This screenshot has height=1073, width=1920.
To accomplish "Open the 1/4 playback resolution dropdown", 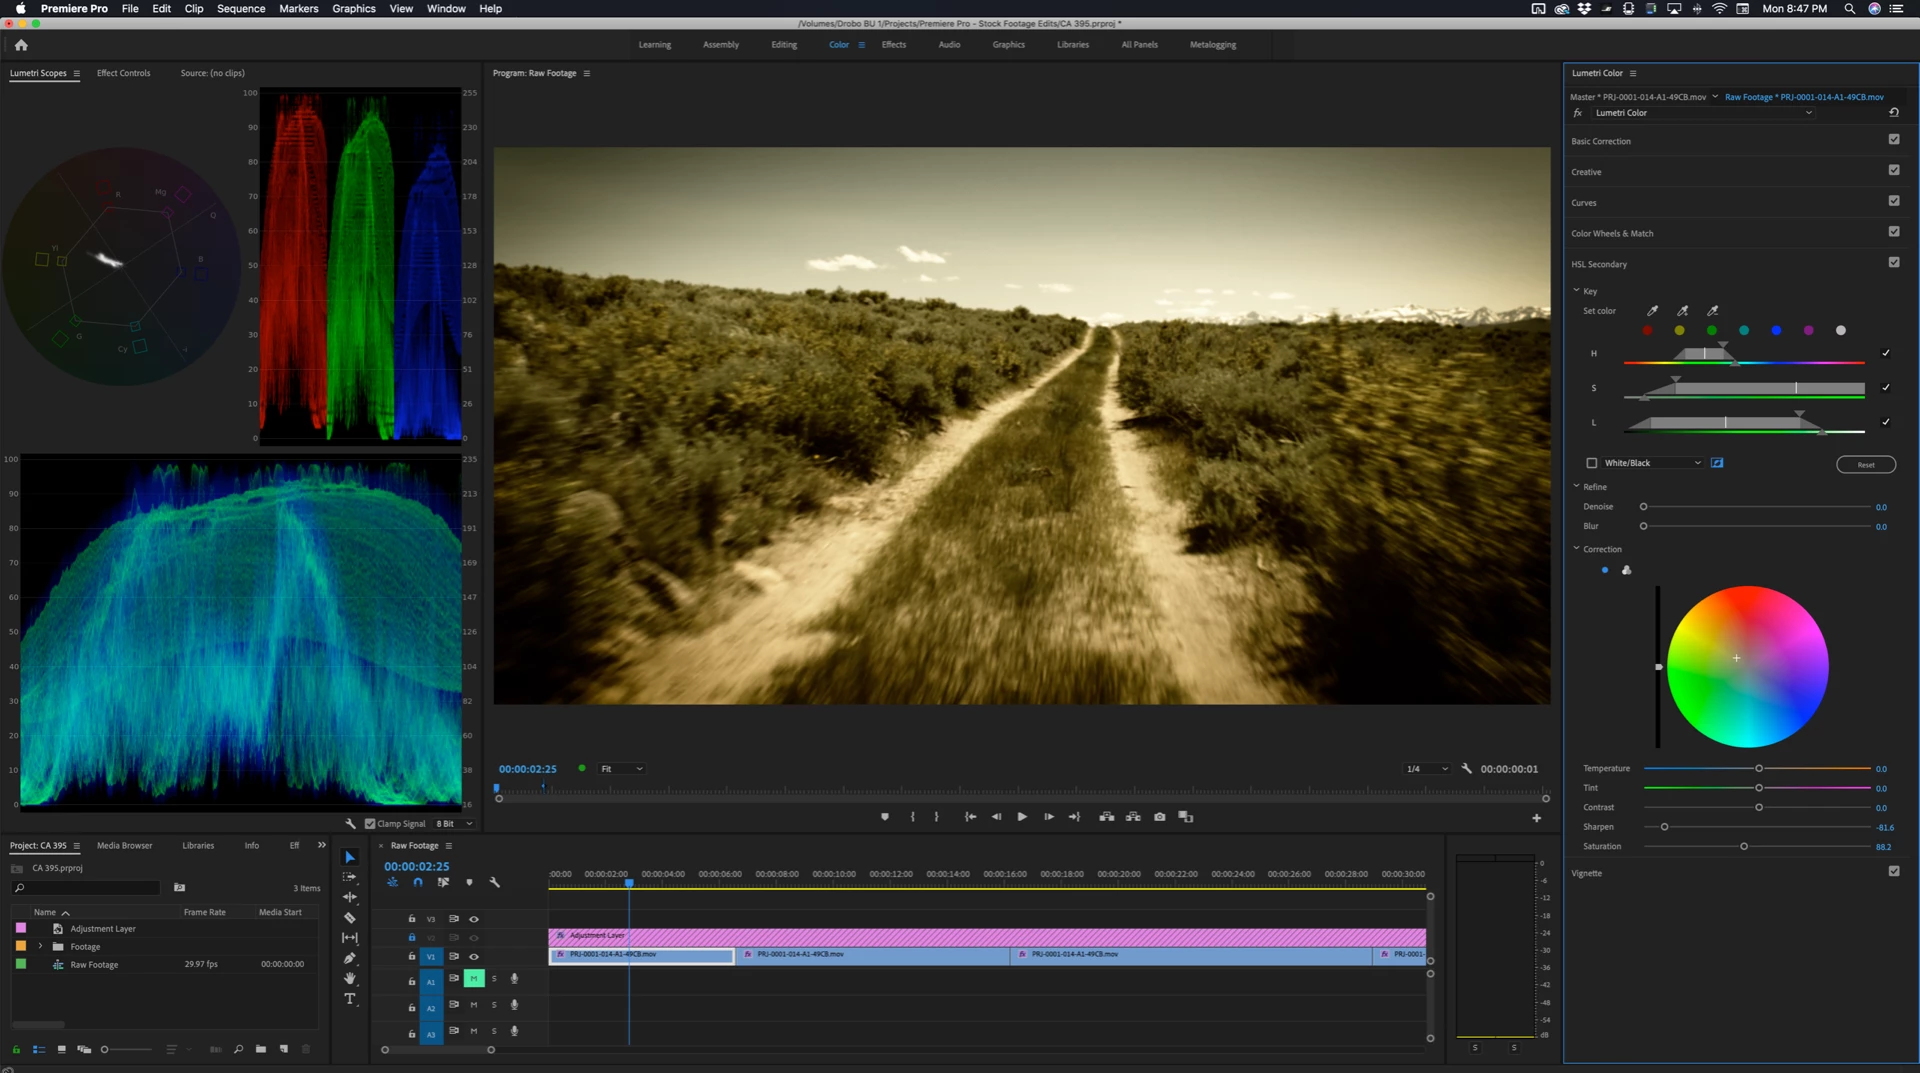I will point(1427,769).
